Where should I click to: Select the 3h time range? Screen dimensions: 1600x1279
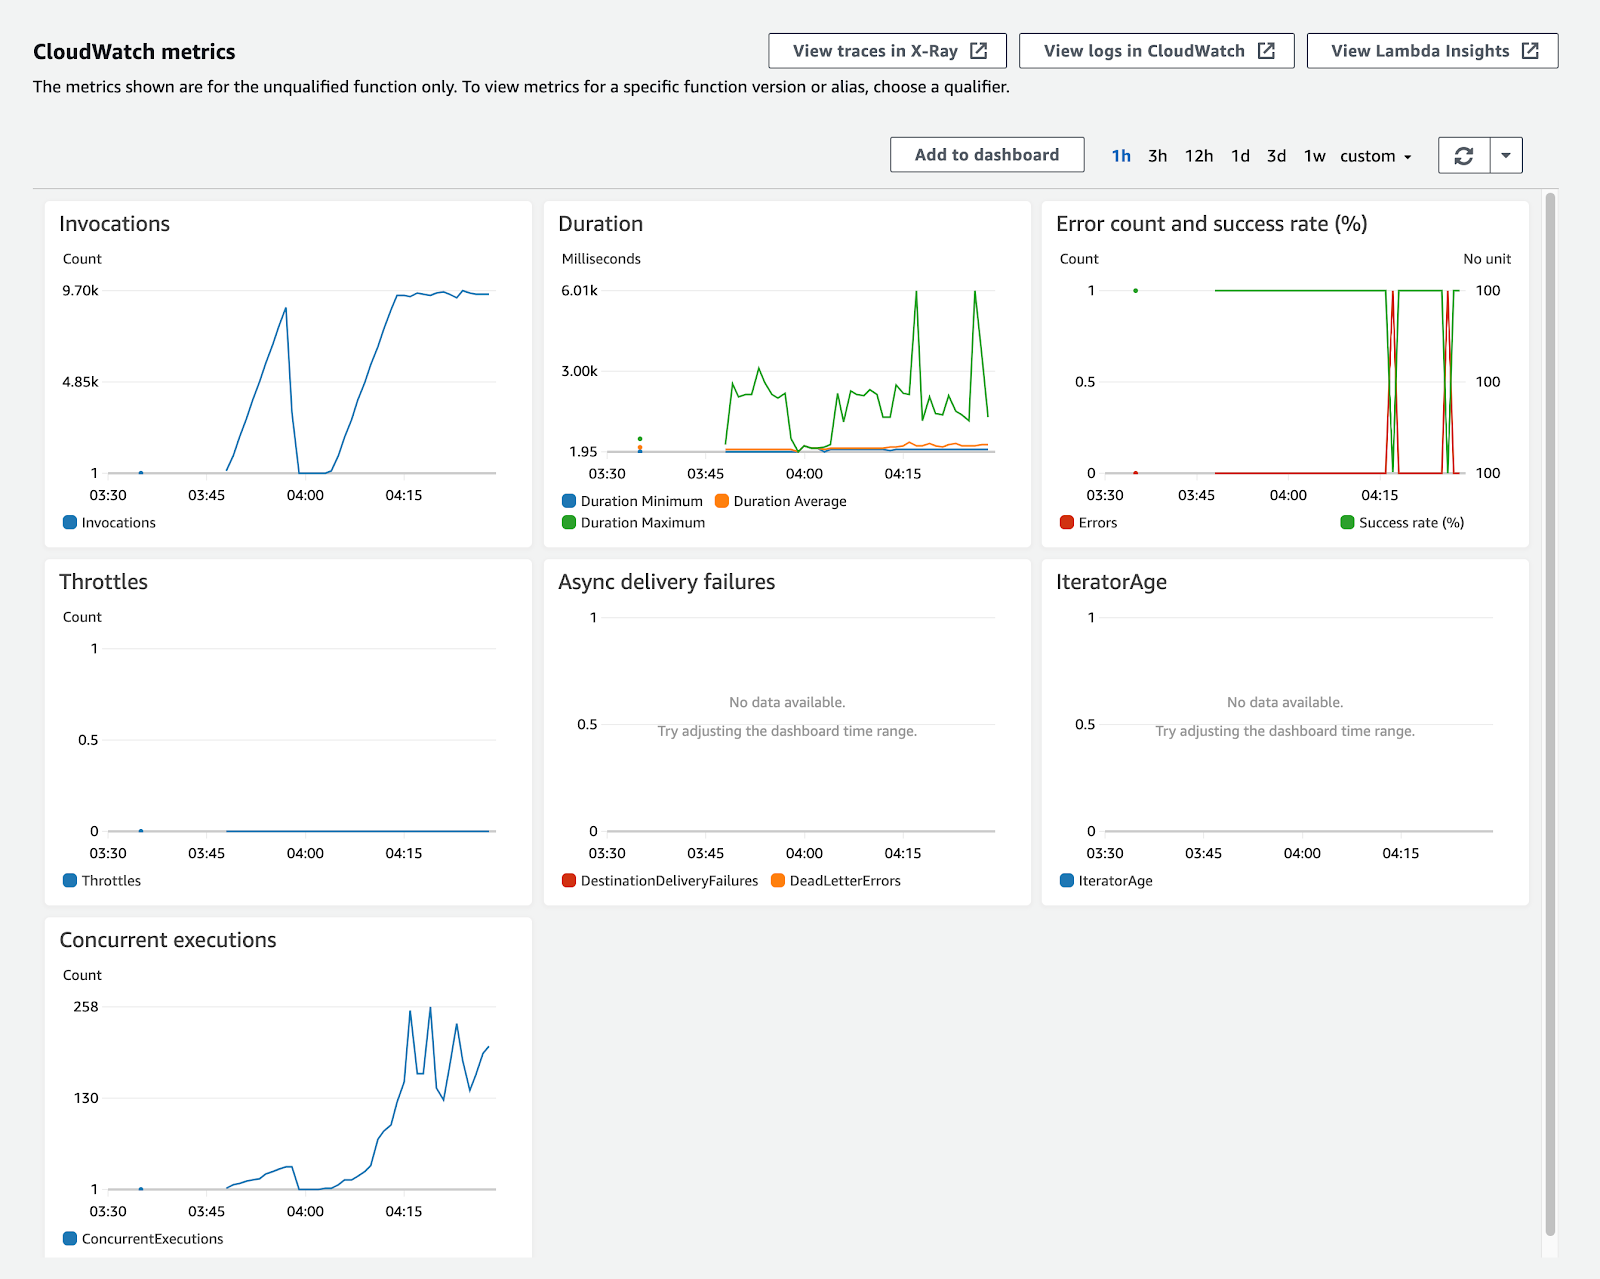coord(1158,156)
